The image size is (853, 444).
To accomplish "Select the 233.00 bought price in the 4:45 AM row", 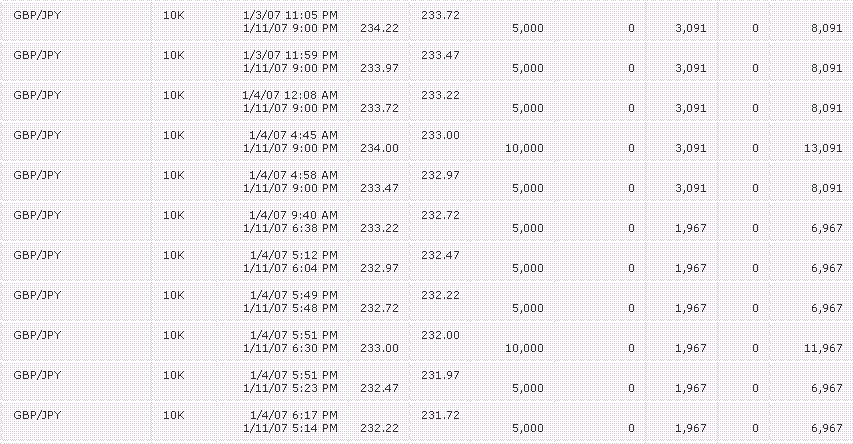I will (x=440, y=135).
